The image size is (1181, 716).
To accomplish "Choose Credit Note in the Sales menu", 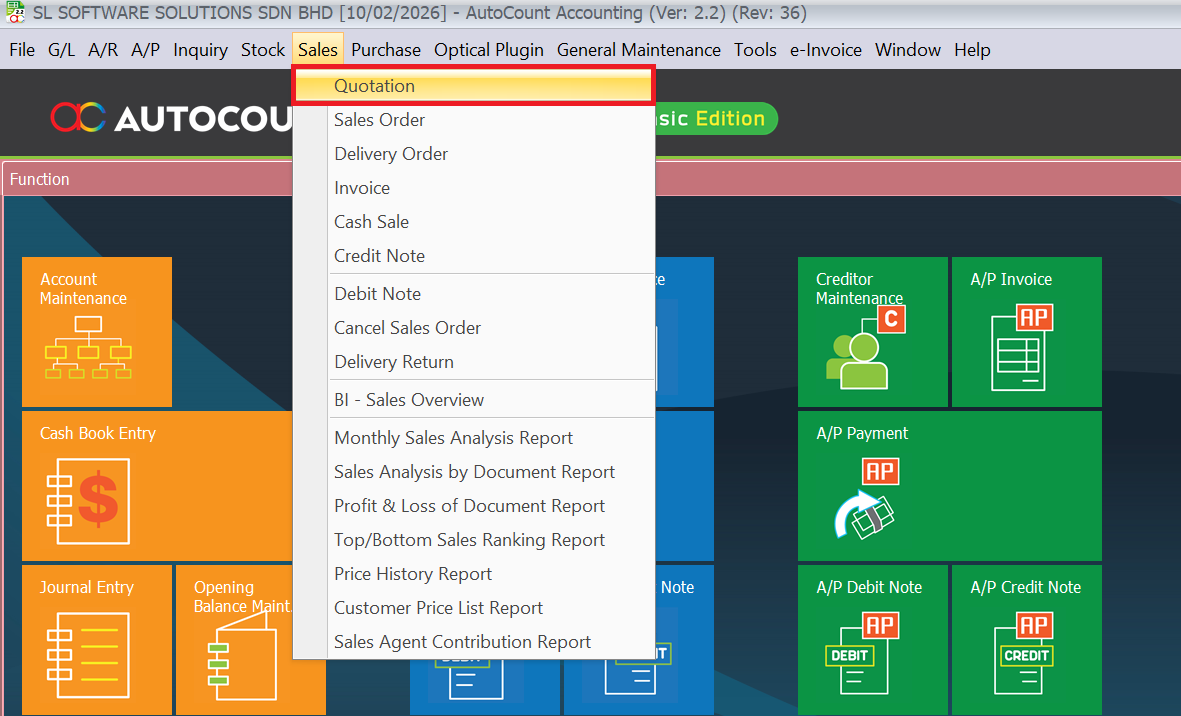I will coord(379,256).
